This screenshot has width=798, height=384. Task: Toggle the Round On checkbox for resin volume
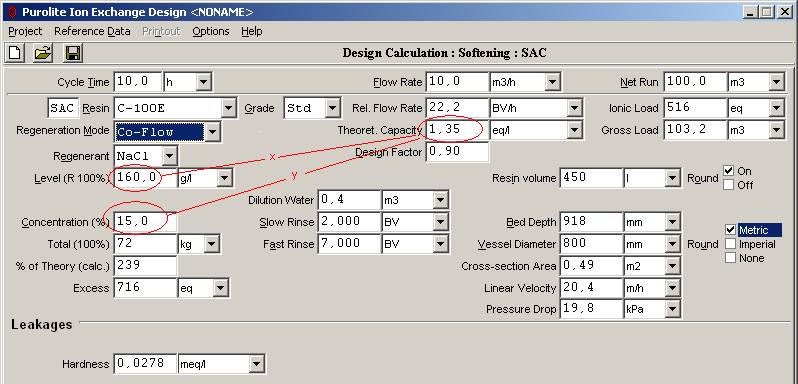click(x=728, y=170)
